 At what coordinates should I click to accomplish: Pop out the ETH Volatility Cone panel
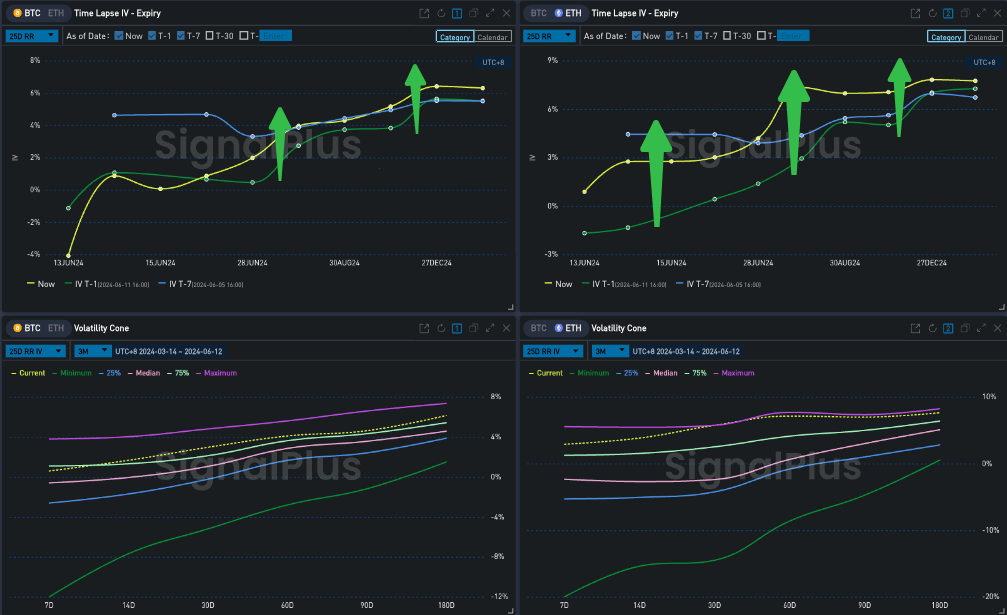tap(914, 328)
